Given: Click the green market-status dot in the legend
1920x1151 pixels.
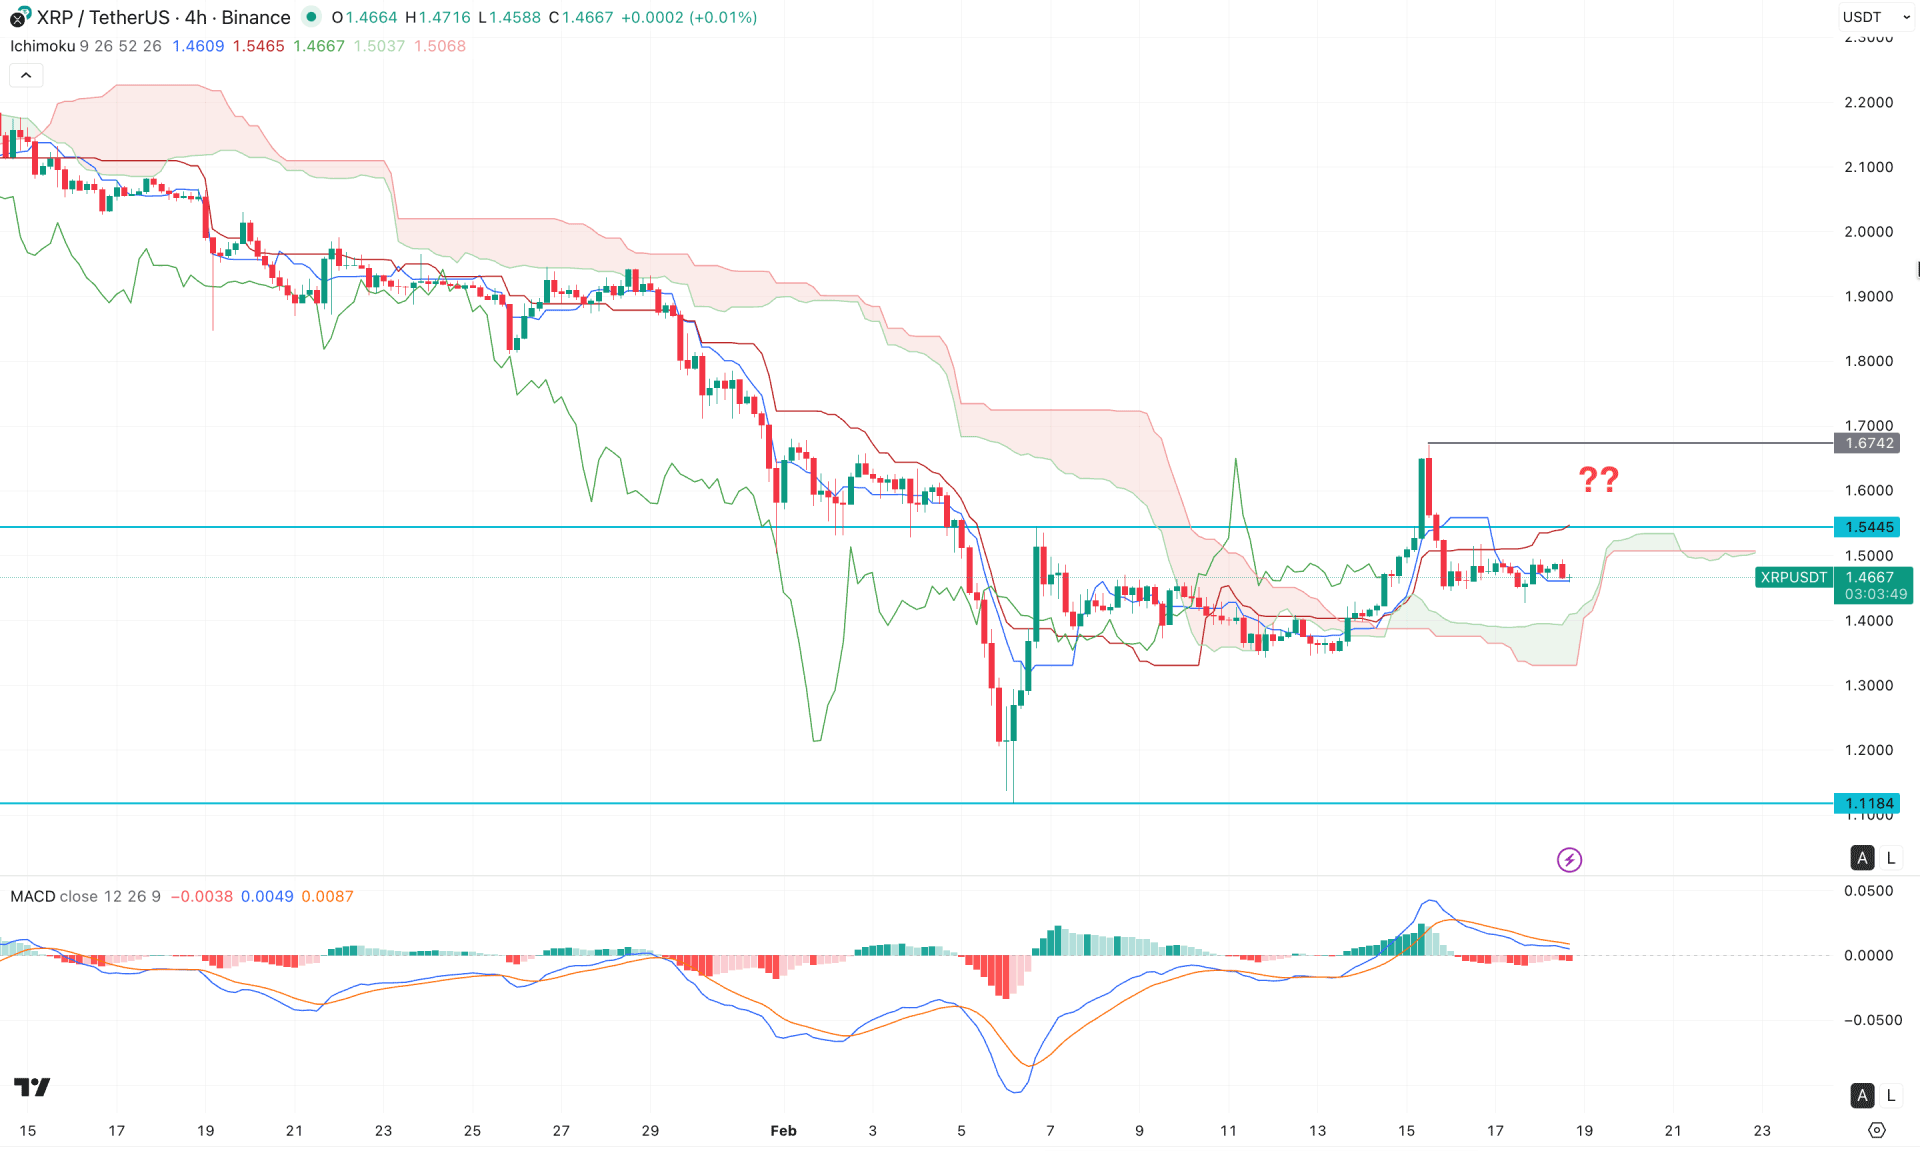Looking at the screenshot, I should [311, 17].
